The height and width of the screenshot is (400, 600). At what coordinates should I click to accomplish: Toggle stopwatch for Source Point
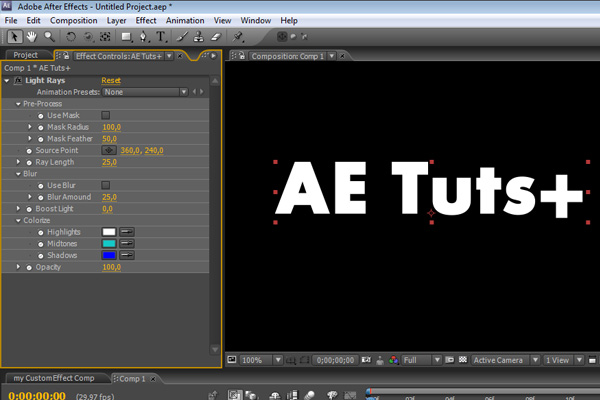coord(29,151)
